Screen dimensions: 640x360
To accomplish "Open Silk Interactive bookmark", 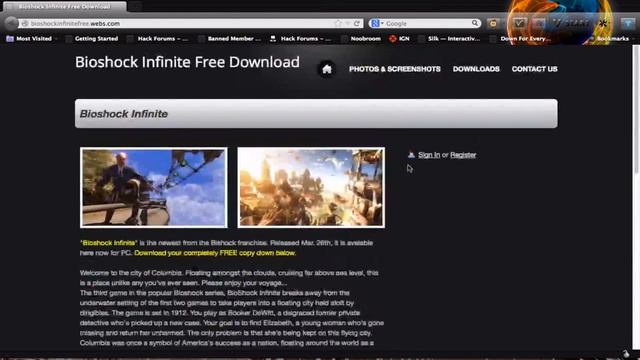I will [x=449, y=38].
